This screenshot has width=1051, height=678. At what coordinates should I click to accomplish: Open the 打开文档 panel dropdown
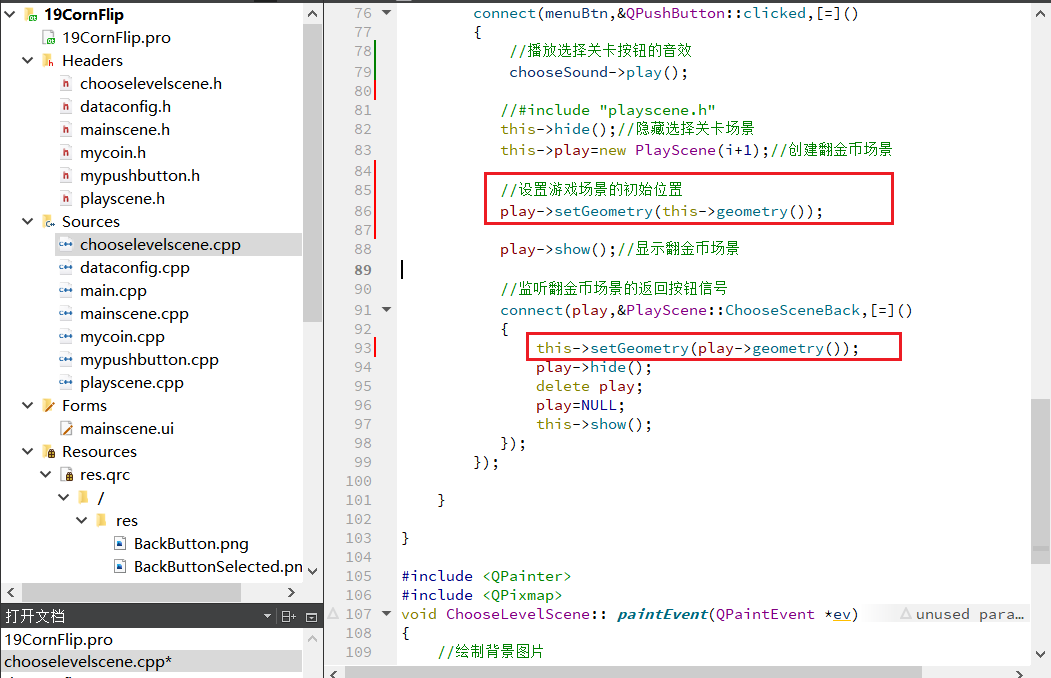pos(267,616)
